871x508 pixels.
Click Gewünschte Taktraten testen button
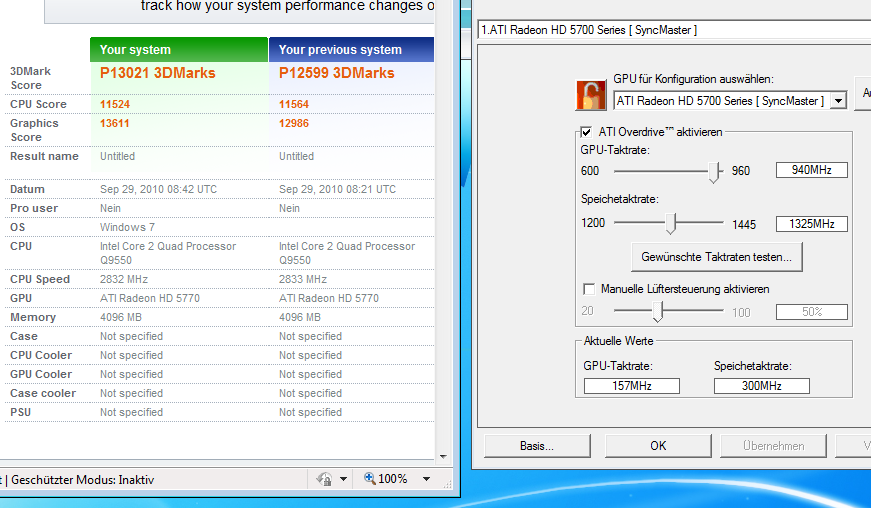[x=717, y=257]
